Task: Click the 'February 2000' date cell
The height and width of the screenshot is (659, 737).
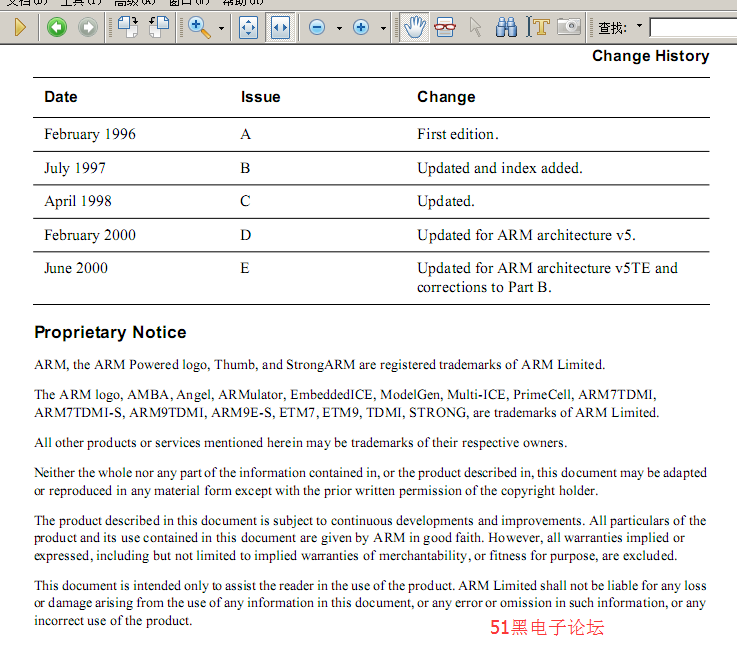Action: [90, 235]
